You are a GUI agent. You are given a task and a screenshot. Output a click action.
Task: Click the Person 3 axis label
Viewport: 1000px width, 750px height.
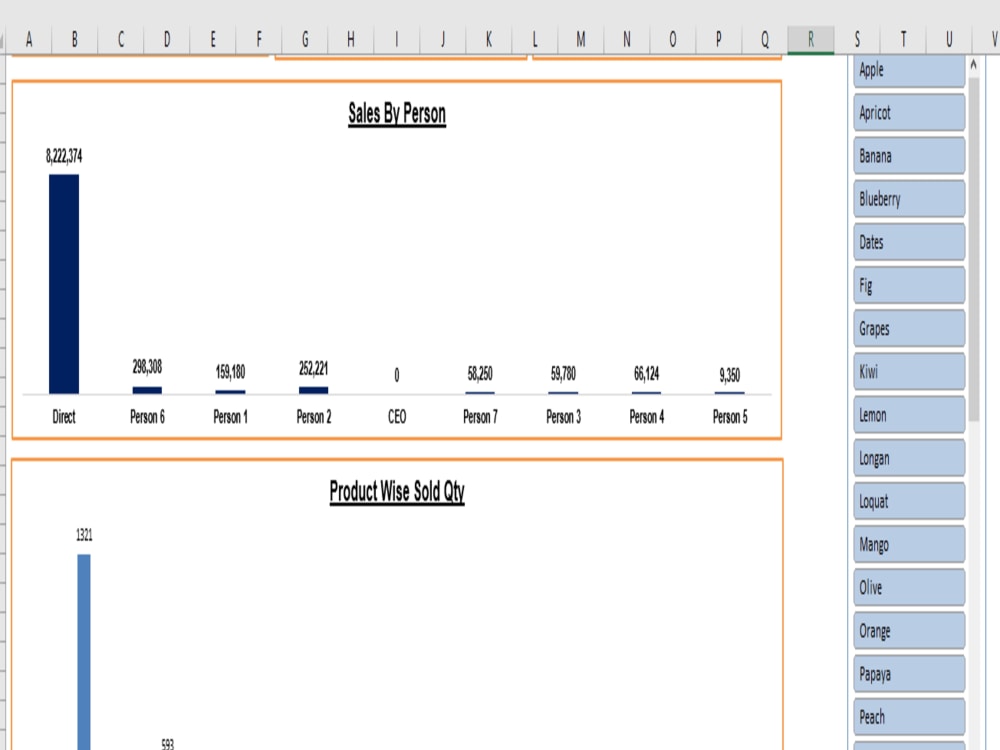coord(563,417)
